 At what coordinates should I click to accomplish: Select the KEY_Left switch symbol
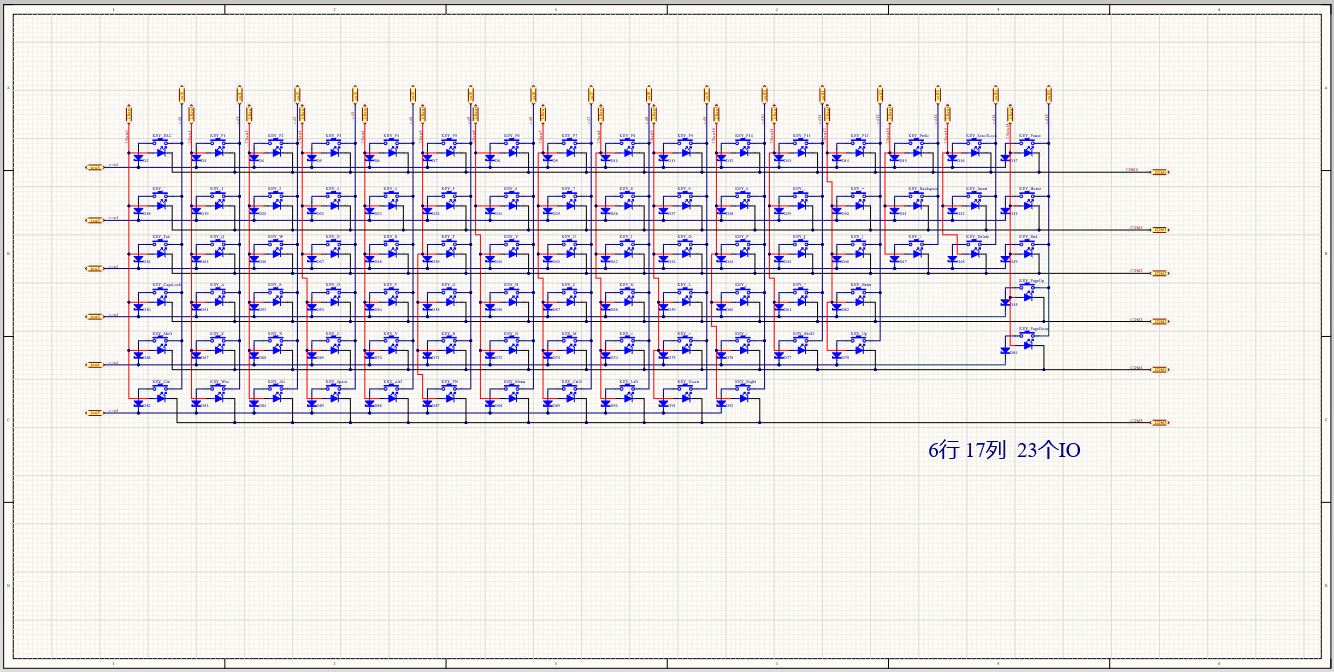[x=627, y=389]
